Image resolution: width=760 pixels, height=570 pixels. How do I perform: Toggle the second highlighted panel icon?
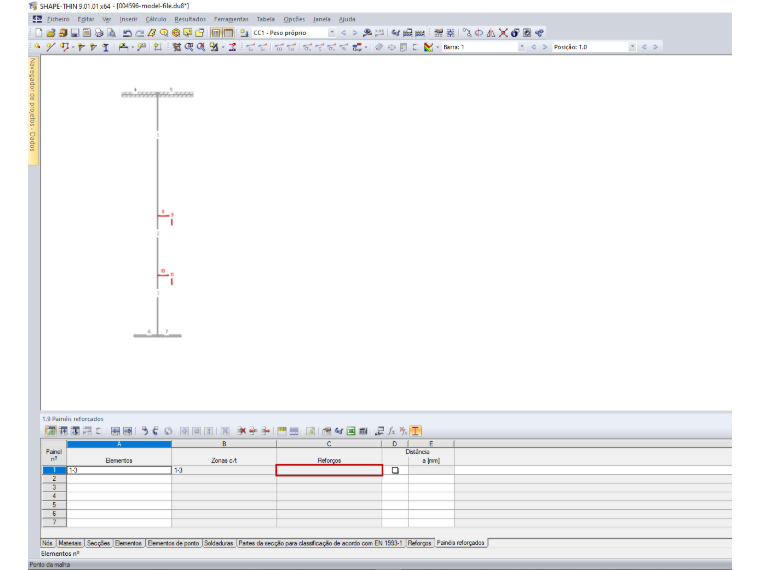[228, 33]
